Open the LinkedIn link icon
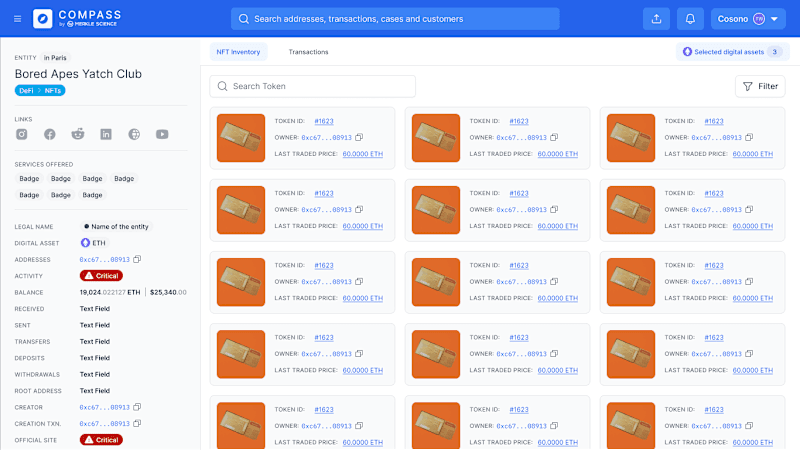 click(x=106, y=134)
